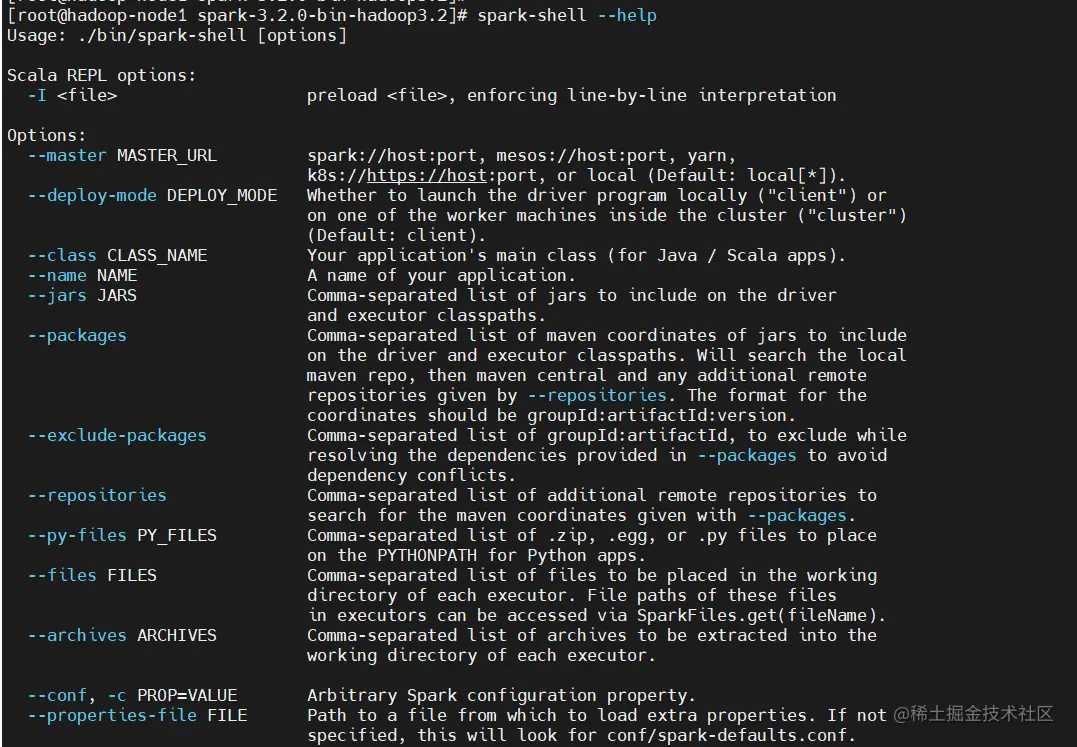Click the PY_FILES placeholder
The image size is (1077, 747).
(177, 536)
